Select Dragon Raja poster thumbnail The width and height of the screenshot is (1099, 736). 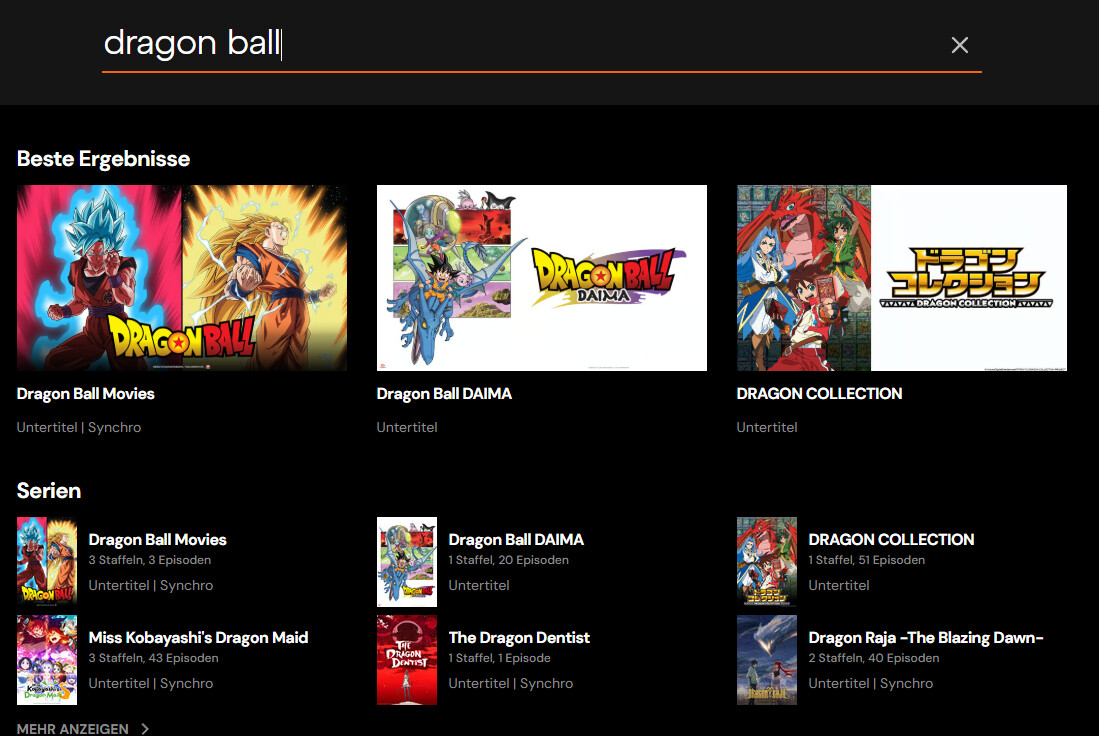tap(767, 660)
